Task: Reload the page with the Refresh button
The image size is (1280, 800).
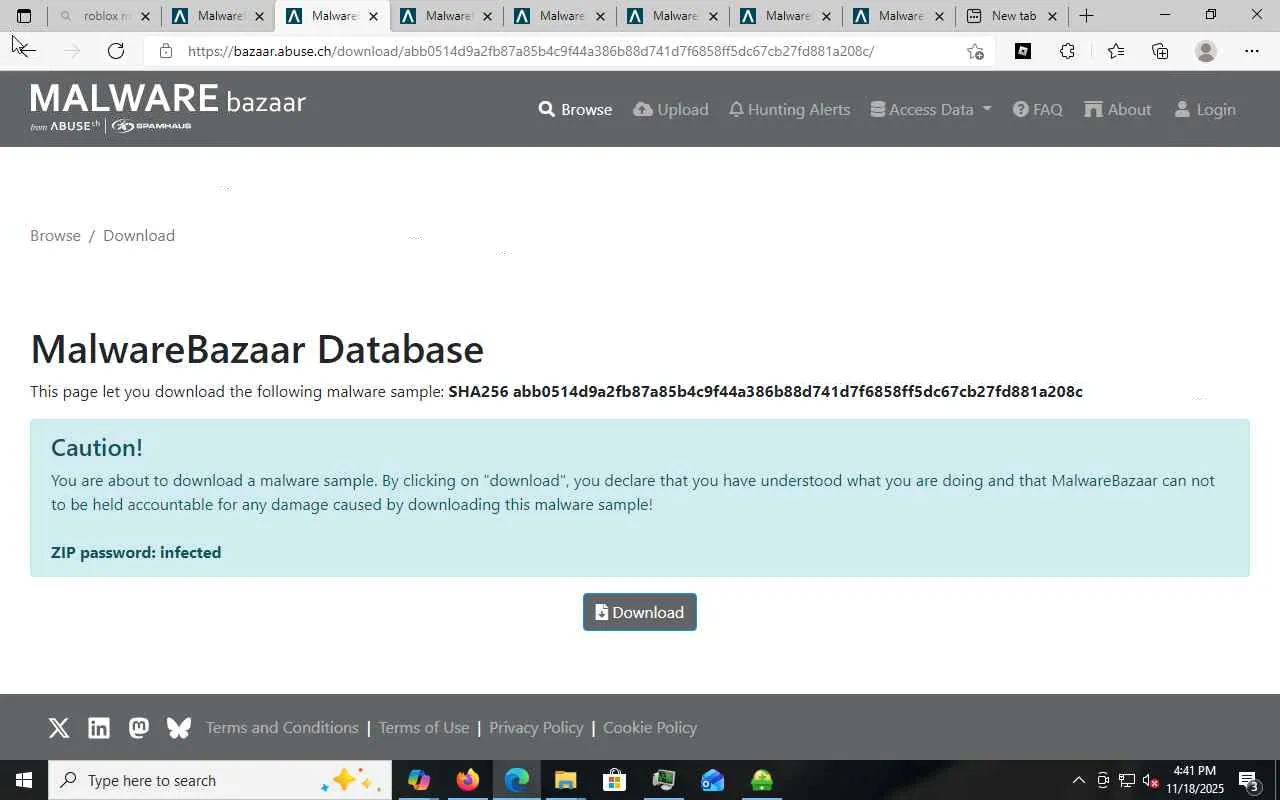Action: tap(116, 51)
